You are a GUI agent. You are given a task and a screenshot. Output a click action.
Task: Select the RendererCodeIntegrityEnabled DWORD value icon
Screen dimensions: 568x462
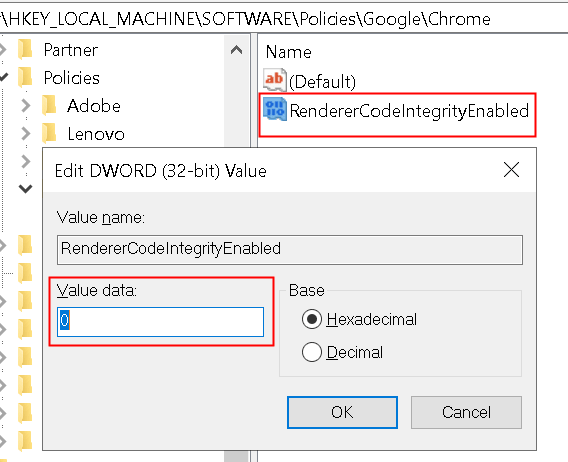(275, 109)
